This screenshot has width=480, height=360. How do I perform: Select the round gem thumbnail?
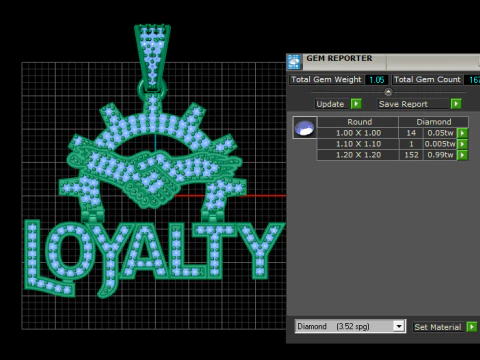pyautogui.click(x=305, y=127)
